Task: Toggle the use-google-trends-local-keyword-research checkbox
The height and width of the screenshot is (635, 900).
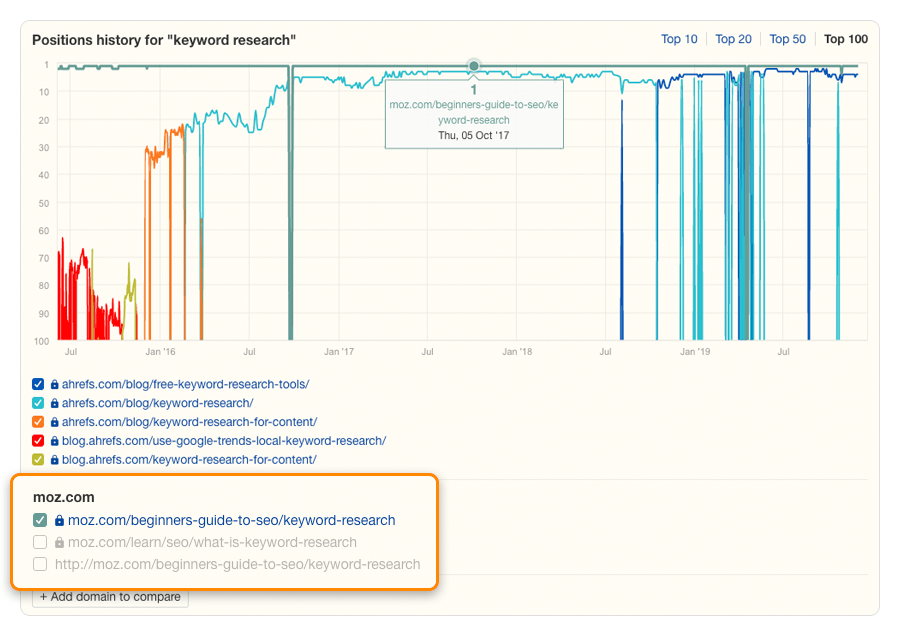Action: click(38, 441)
